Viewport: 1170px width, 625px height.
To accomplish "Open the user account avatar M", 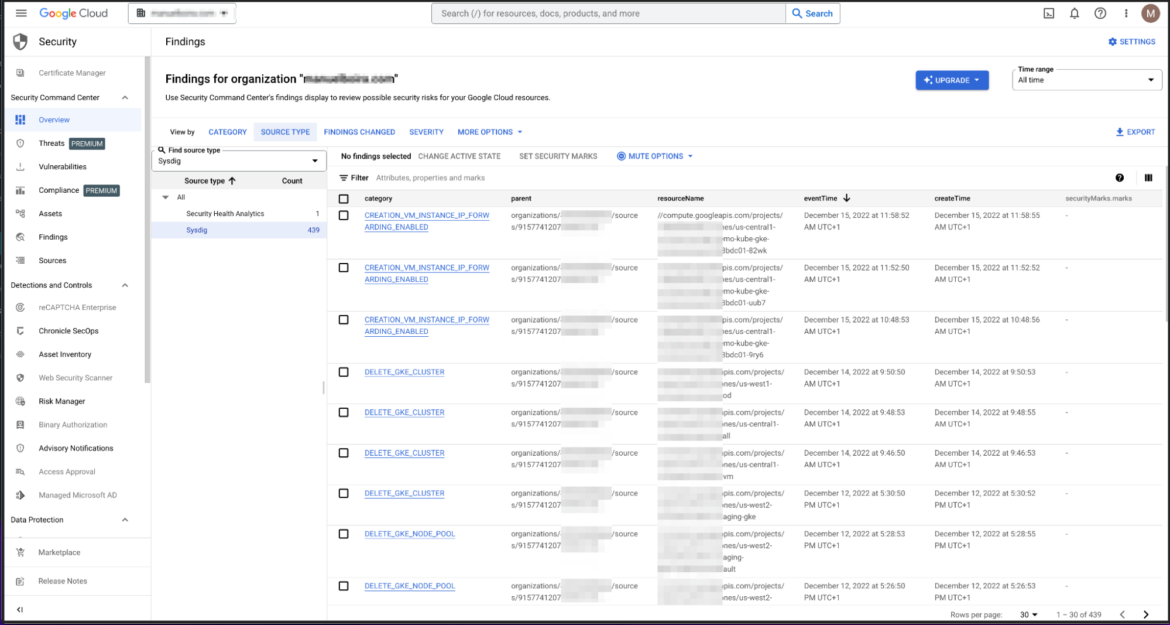I will tap(1150, 13).
